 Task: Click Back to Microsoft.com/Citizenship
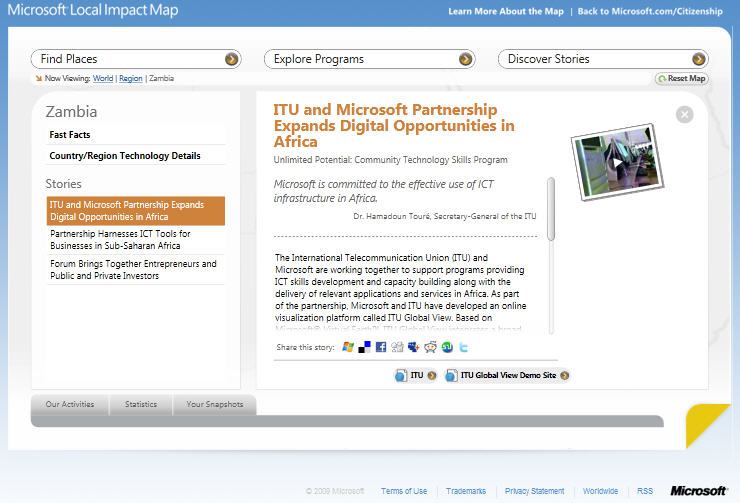[650, 11]
